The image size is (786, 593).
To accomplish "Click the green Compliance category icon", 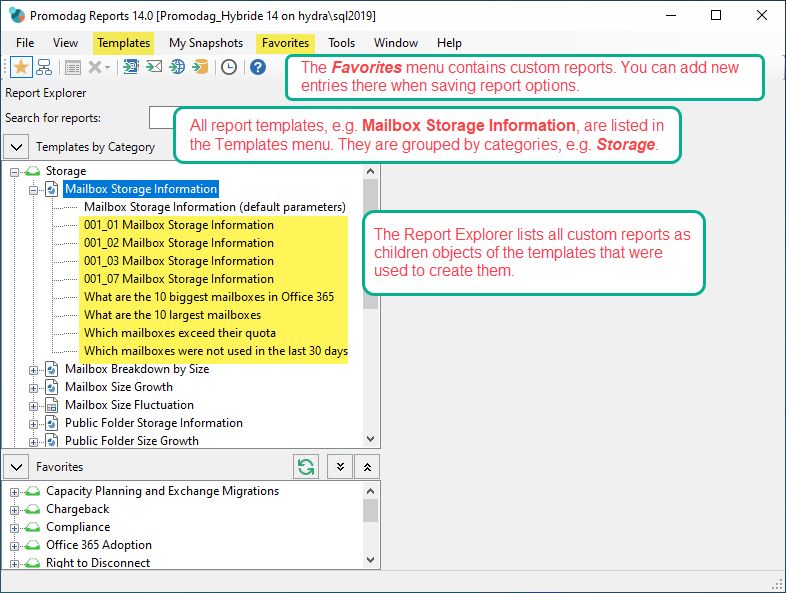I will tap(33, 528).
